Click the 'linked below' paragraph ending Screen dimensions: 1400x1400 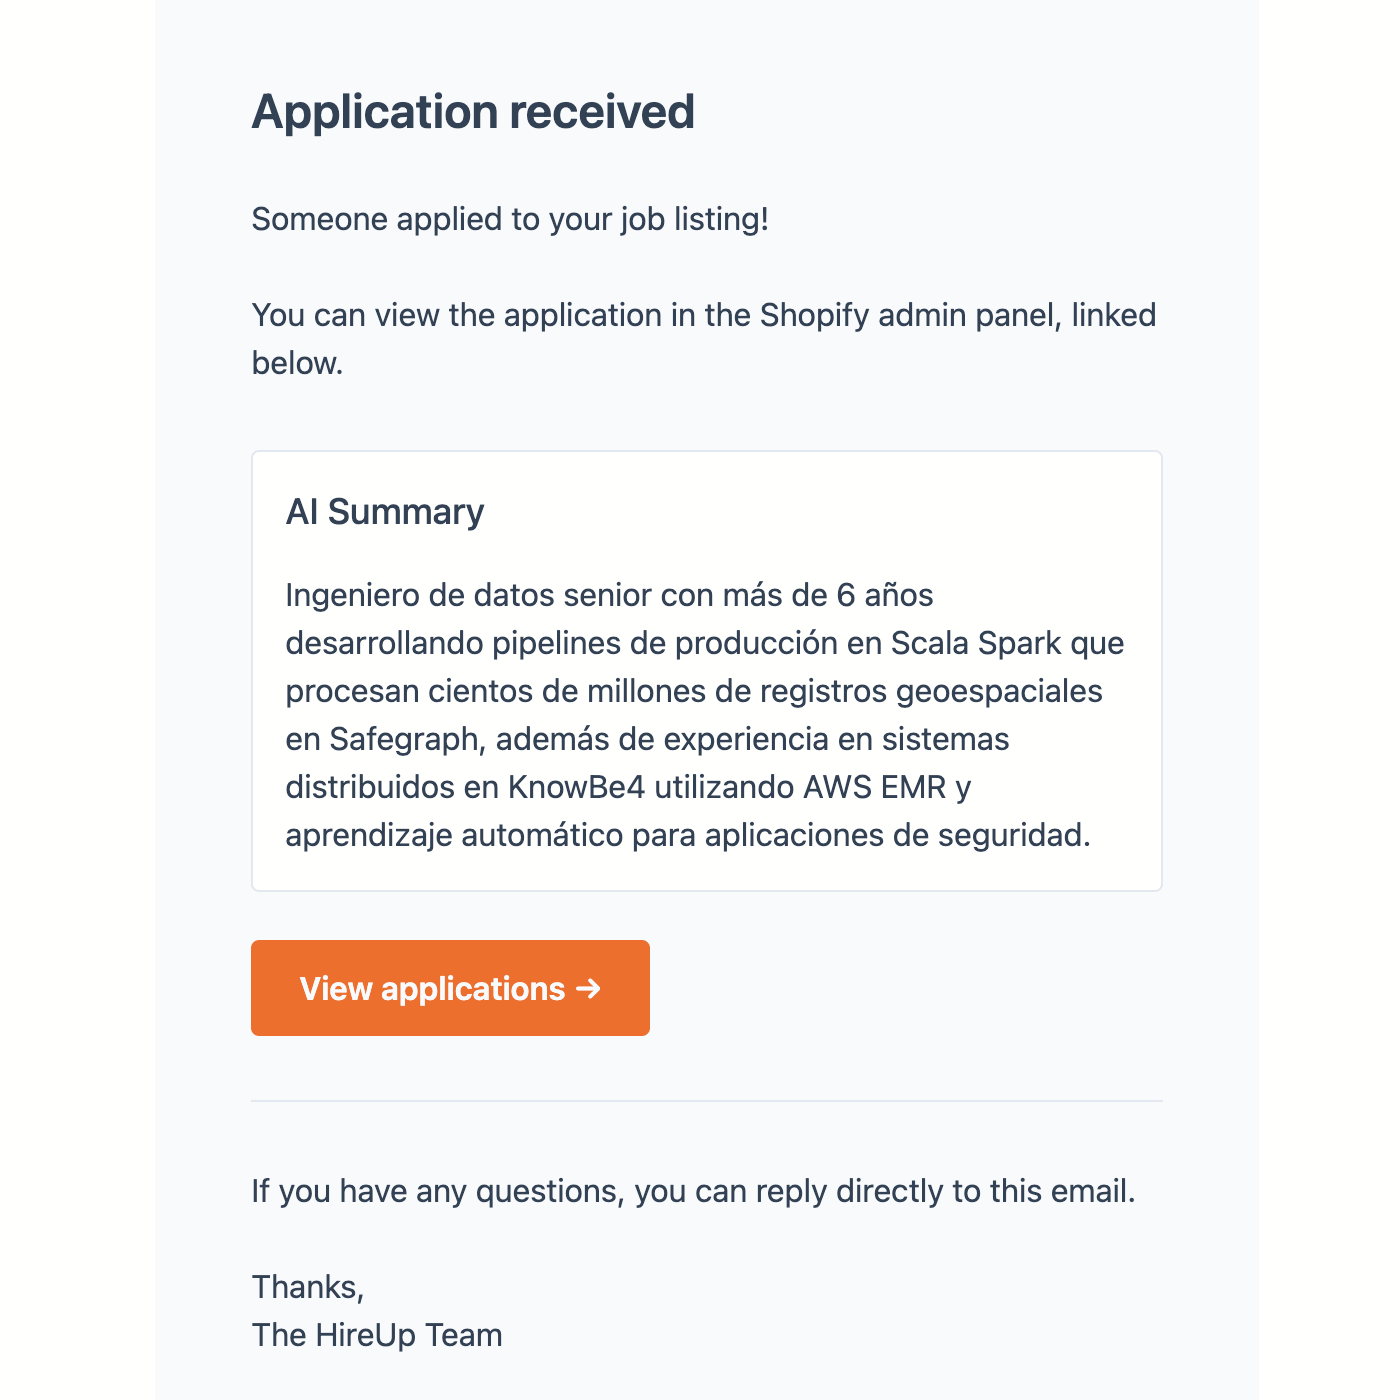click(297, 363)
